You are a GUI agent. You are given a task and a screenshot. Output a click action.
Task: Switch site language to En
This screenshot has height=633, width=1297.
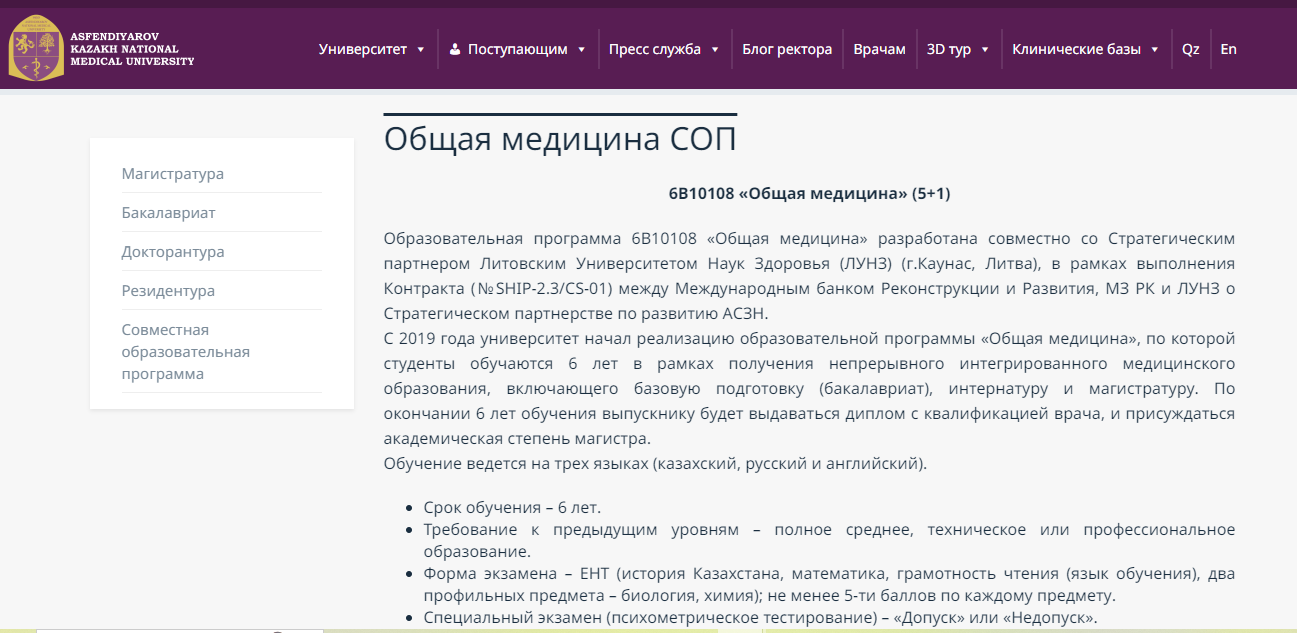(x=1228, y=47)
